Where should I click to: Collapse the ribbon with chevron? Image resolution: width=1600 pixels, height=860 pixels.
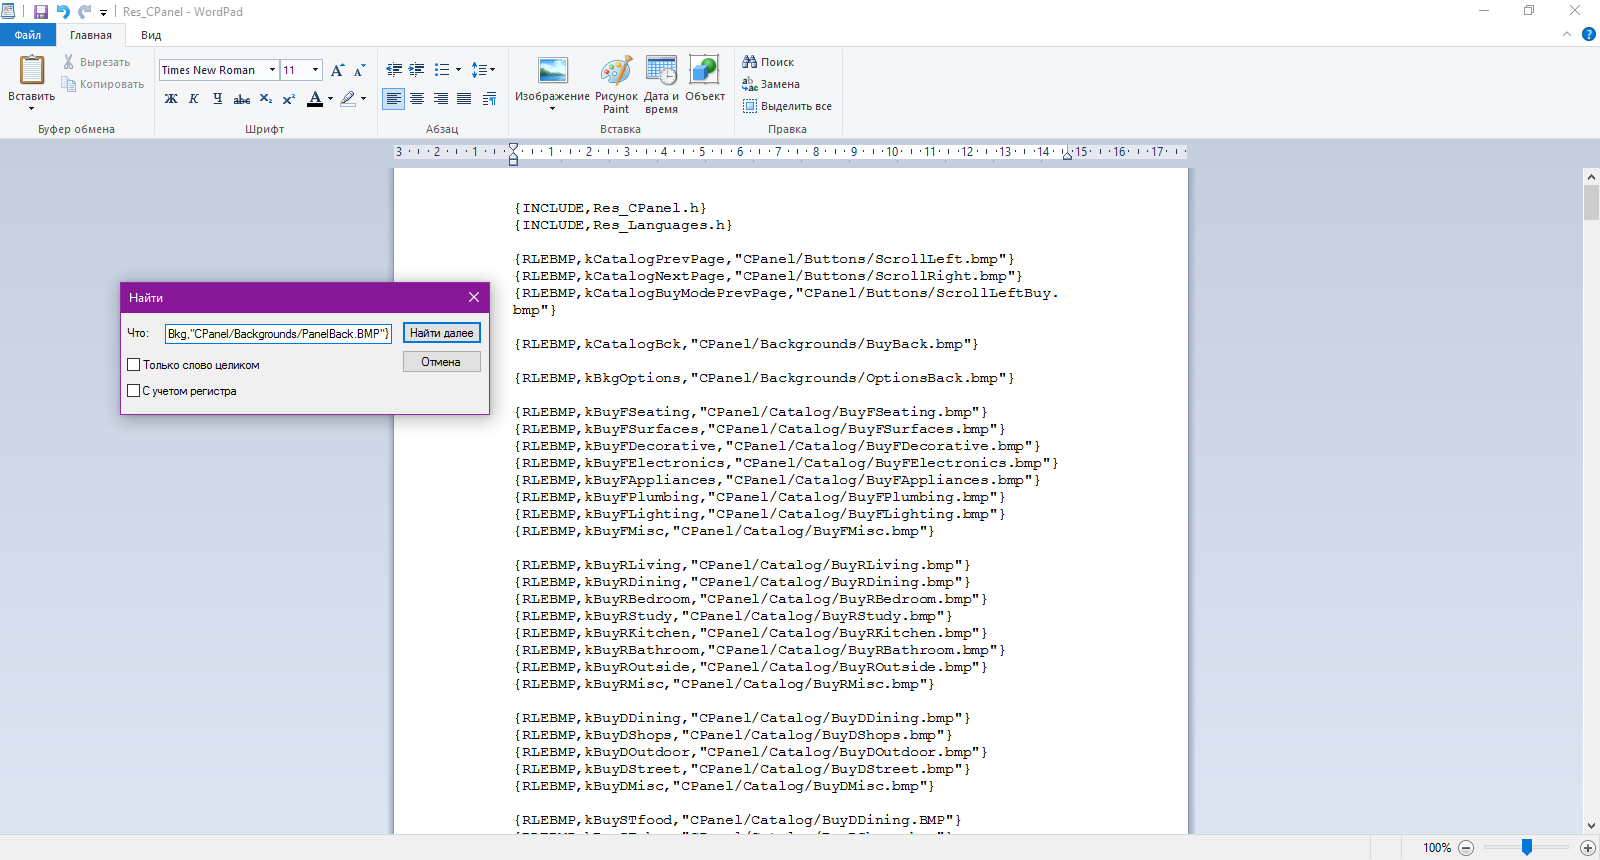[x=1567, y=34]
